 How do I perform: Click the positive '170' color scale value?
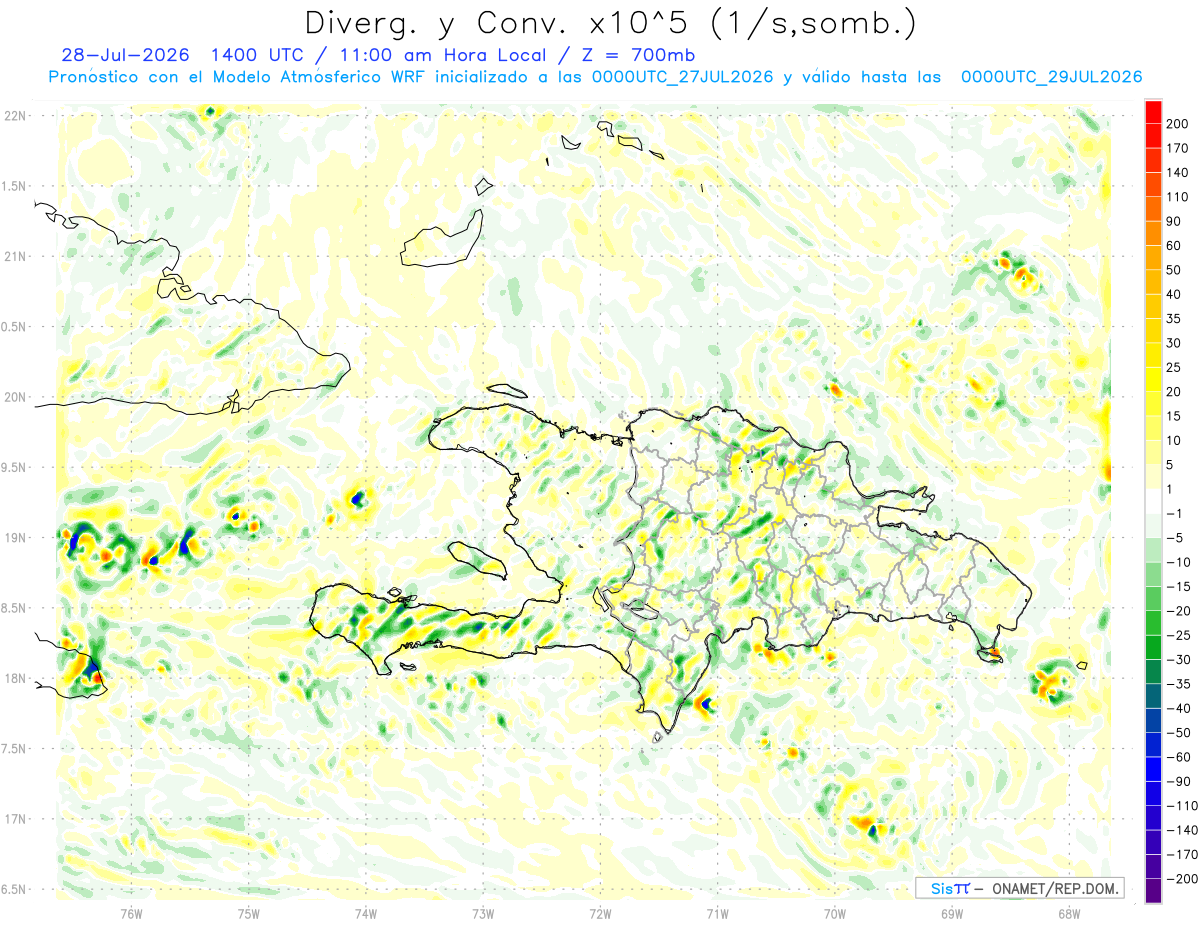(1178, 148)
